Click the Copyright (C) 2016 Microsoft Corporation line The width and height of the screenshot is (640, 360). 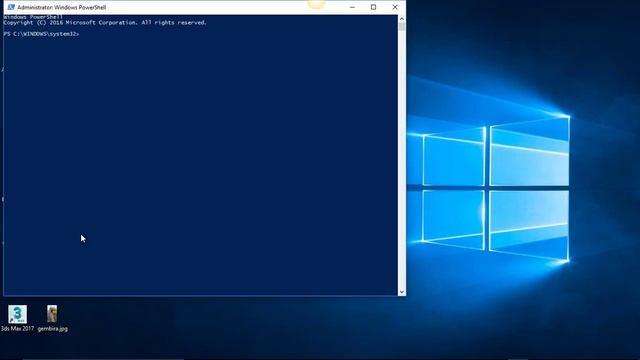point(105,23)
